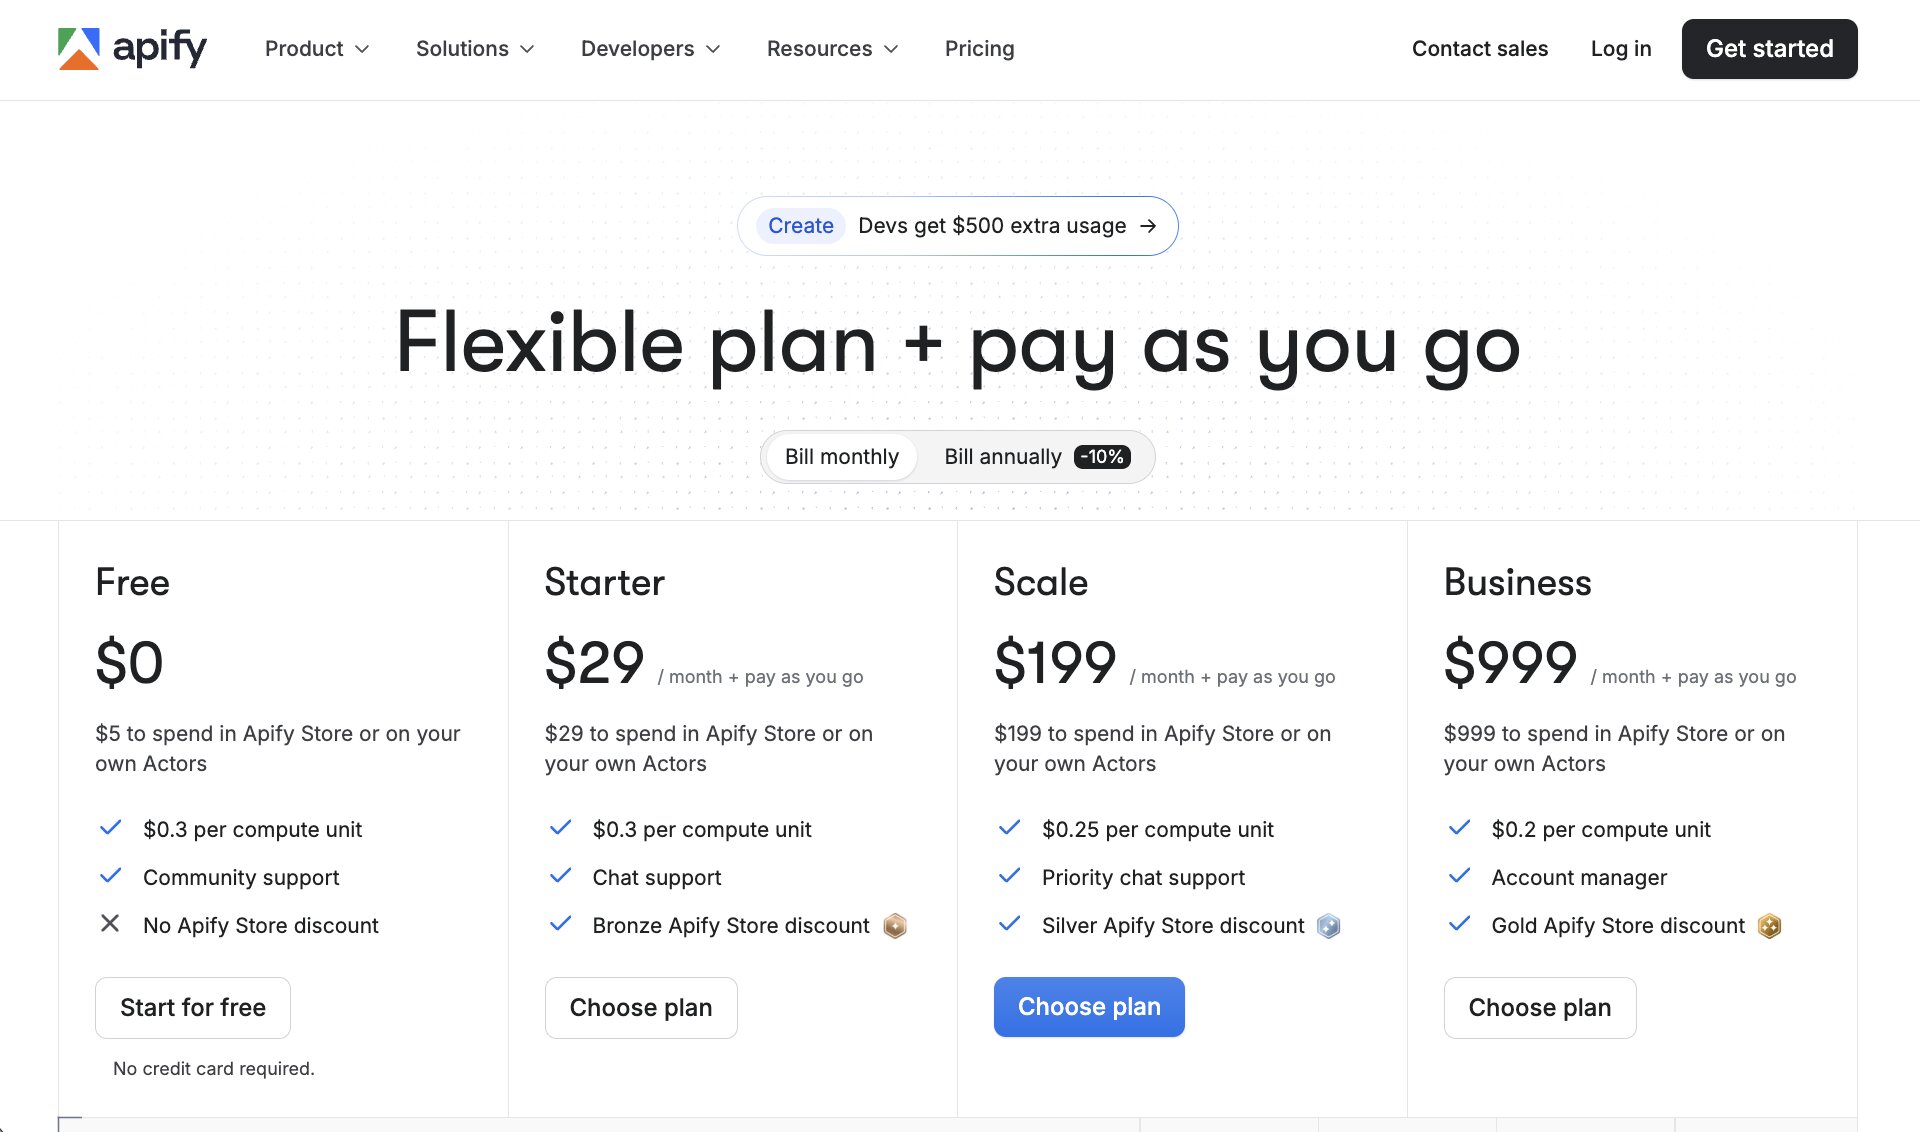Click the Apify logo
This screenshot has width=1920, height=1132.
coord(133,48)
